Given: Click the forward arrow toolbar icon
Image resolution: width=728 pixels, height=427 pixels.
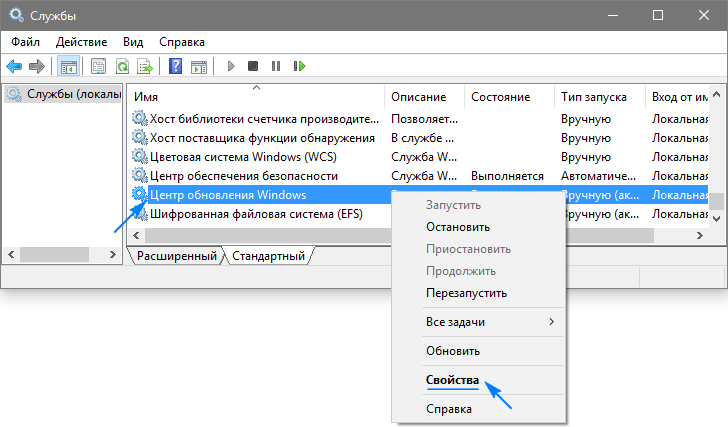Looking at the screenshot, I should pyautogui.click(x=37, y=67).
